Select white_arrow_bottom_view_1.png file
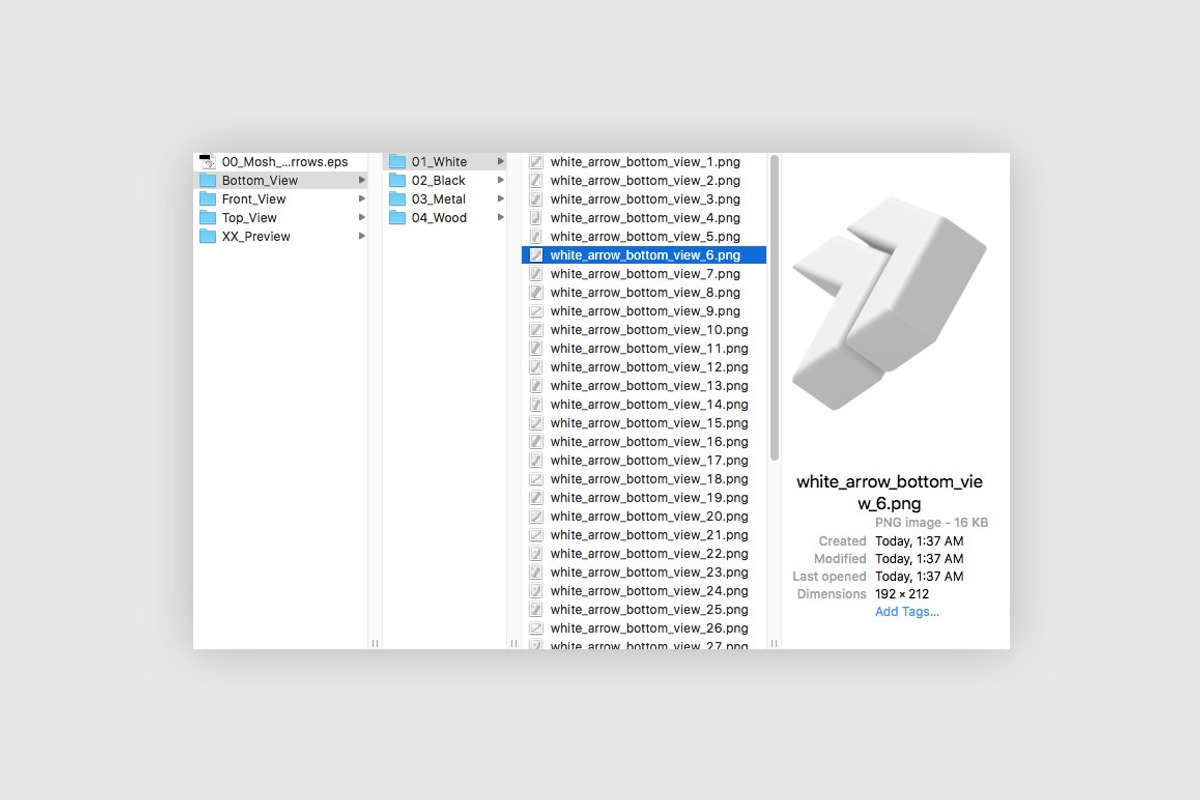 click(645, 162)
